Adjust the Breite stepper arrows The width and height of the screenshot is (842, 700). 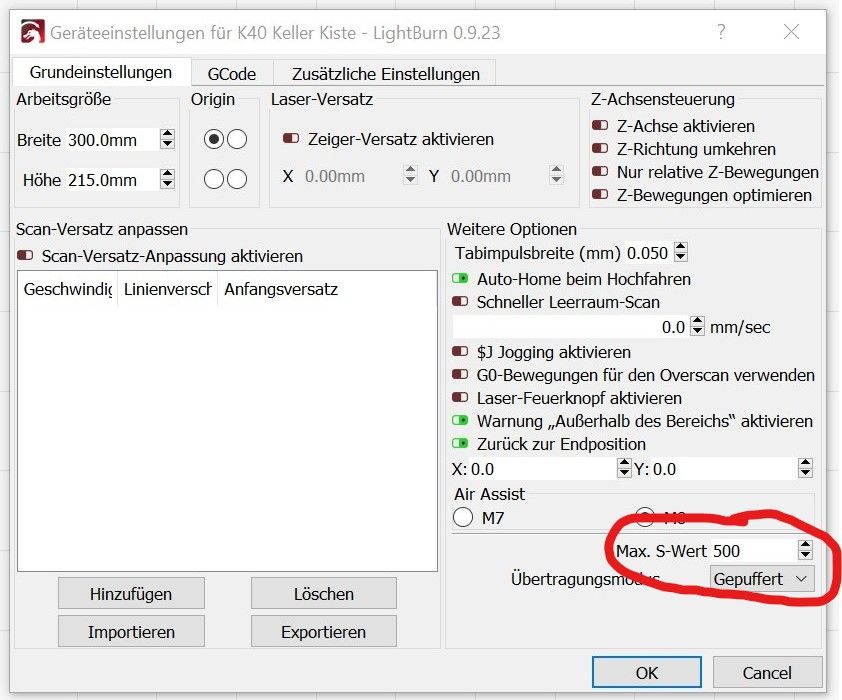[x=168, y=139]
